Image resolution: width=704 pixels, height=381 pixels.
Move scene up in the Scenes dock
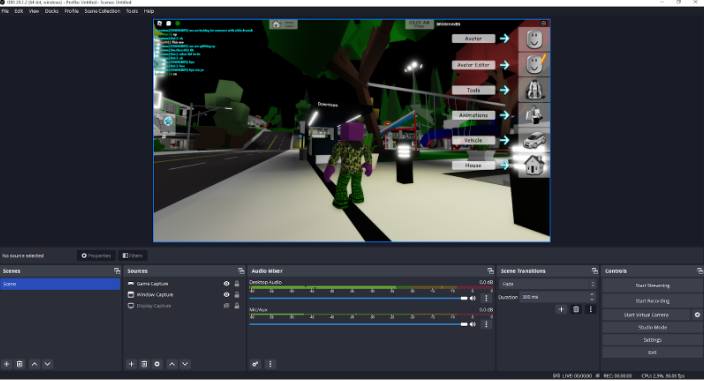[x=35, y=364]
